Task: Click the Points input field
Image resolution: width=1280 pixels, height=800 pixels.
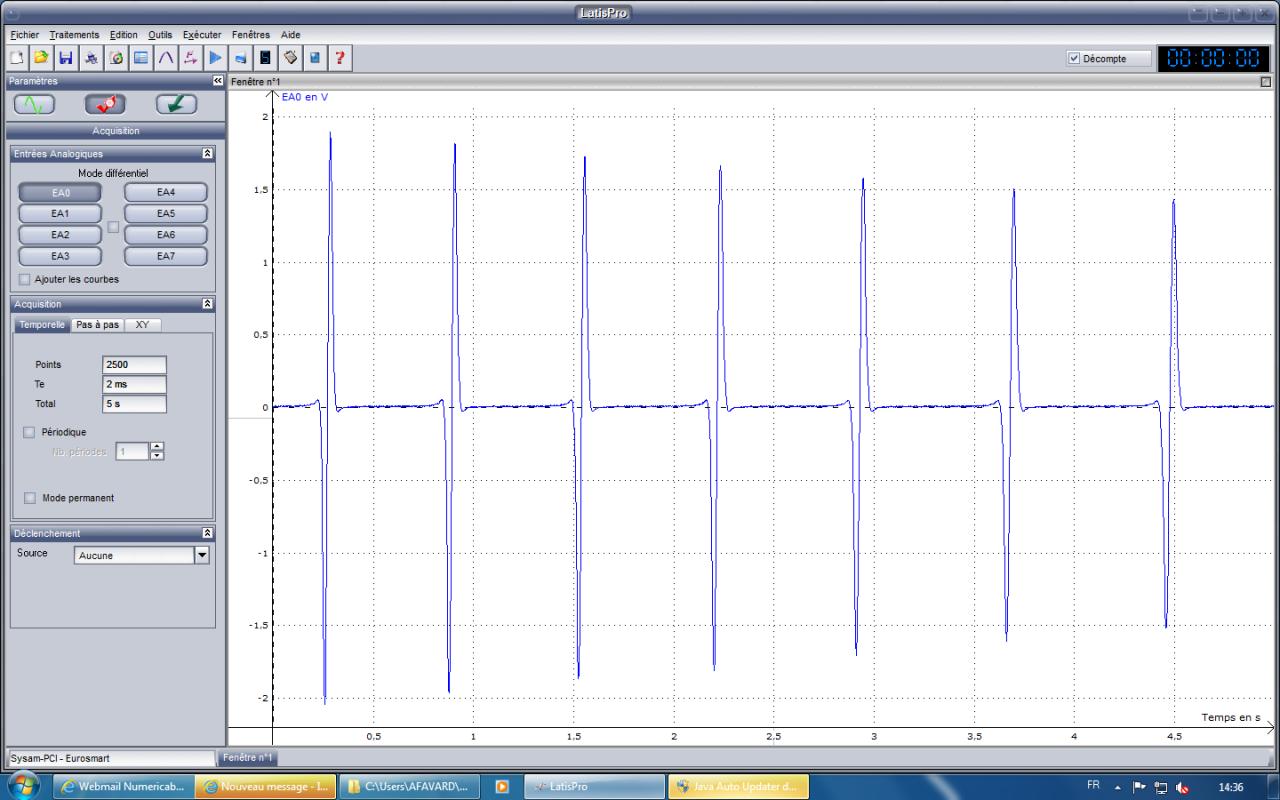Action: (x=134, y=365)
